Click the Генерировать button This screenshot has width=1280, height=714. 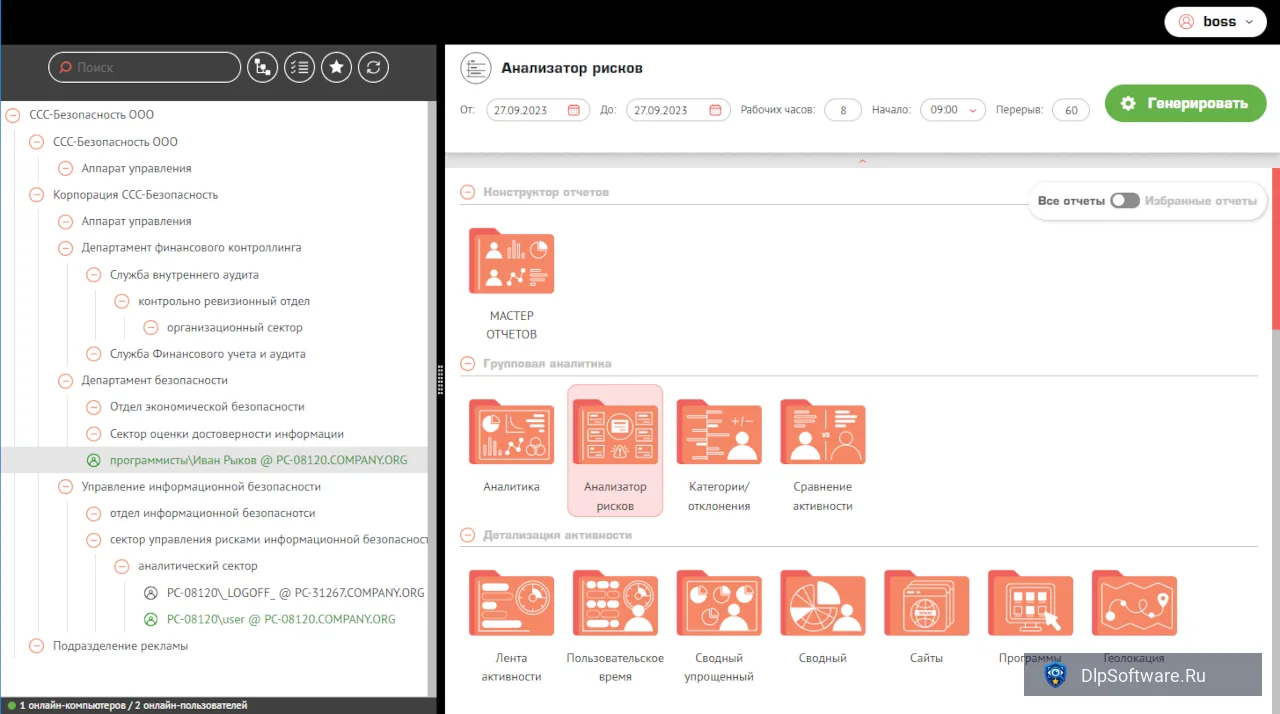coord(1186,103)
